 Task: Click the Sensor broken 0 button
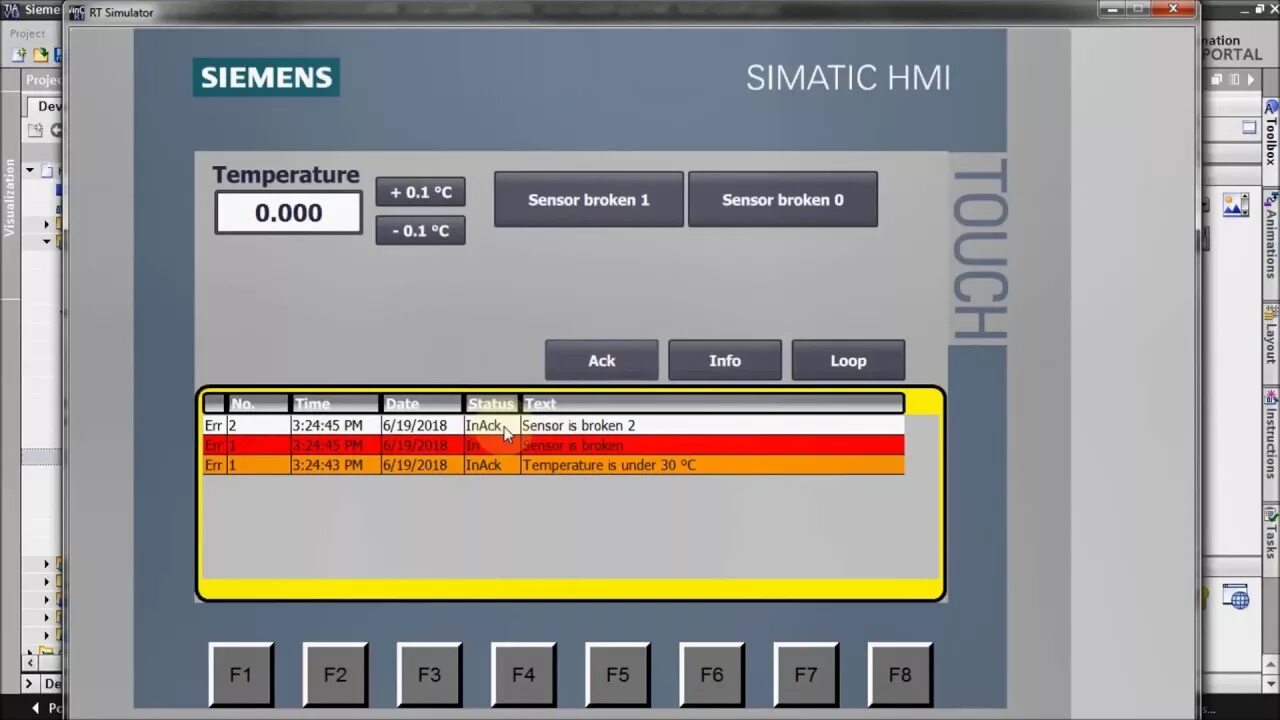pos(782,199)
